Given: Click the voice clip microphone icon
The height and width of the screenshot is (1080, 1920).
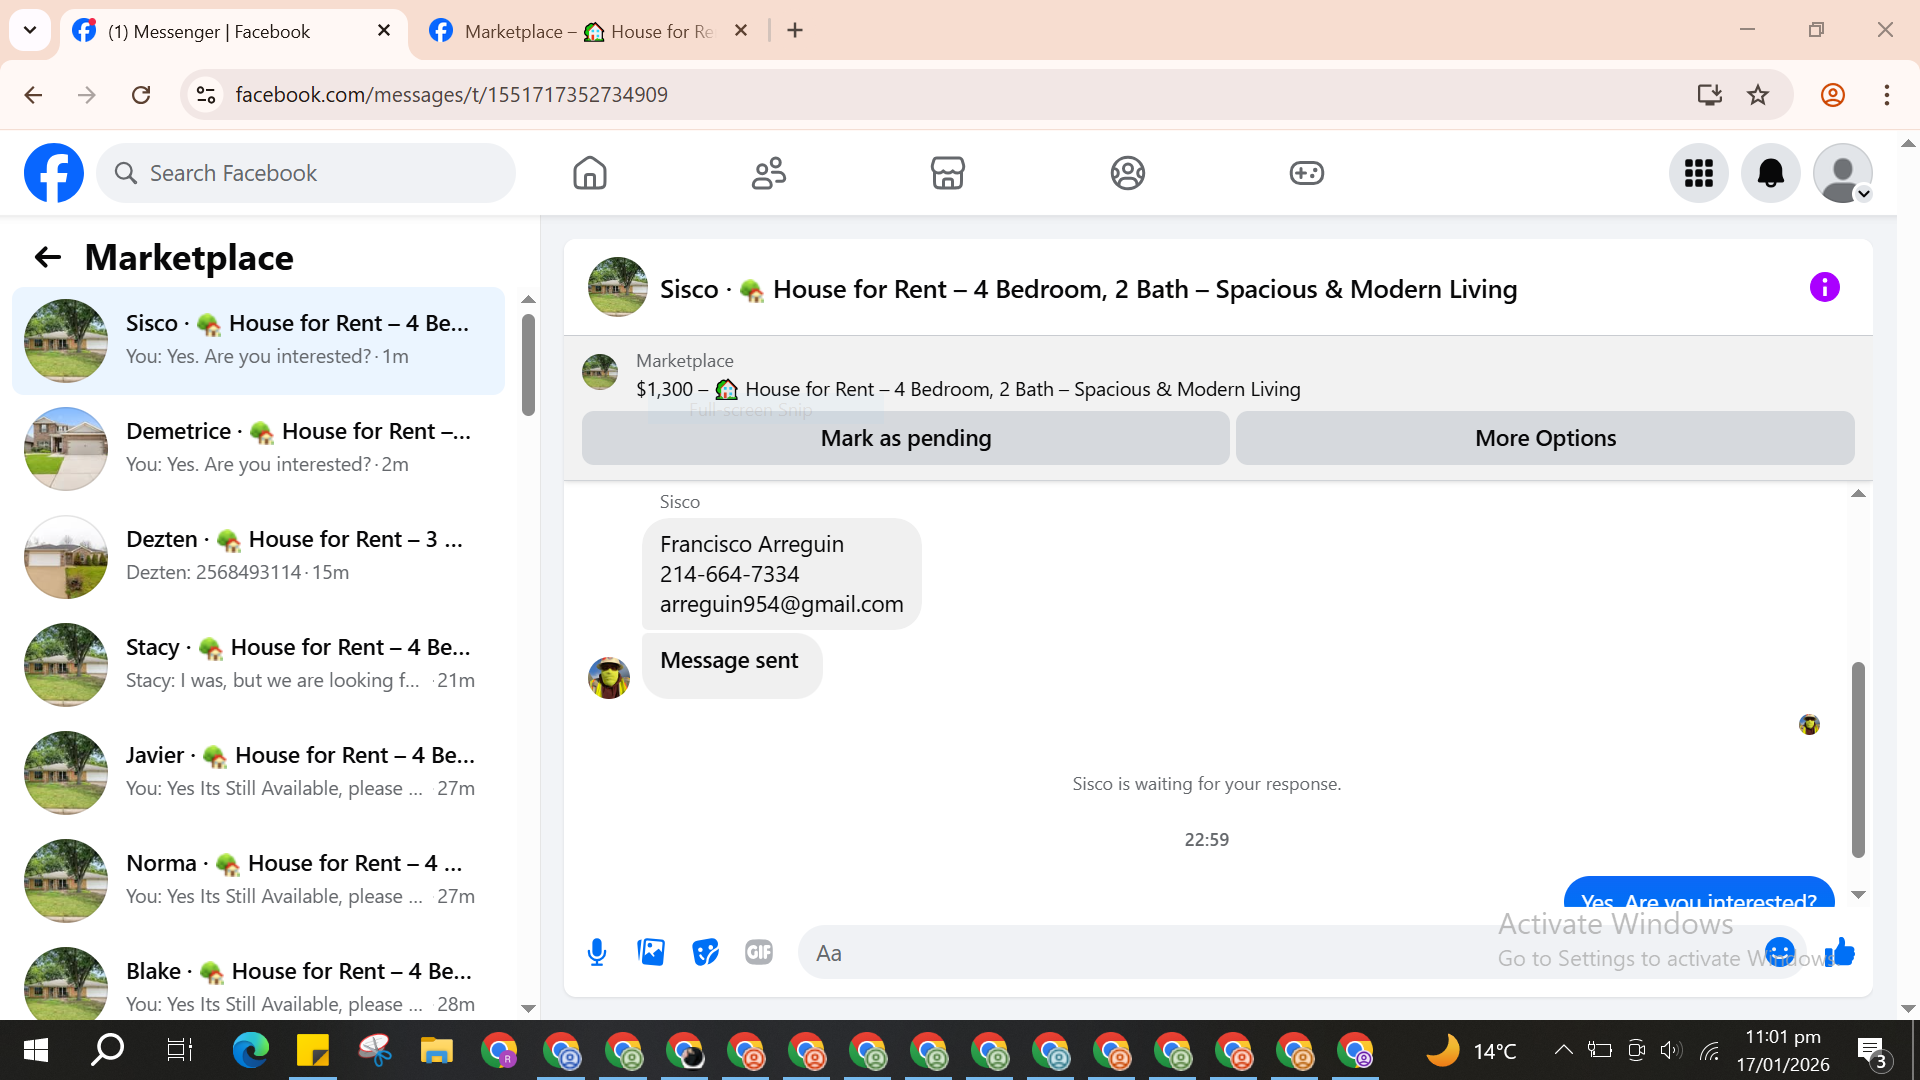Looking at the screenshot, I should pyautogui.click(x=597, y=952).
